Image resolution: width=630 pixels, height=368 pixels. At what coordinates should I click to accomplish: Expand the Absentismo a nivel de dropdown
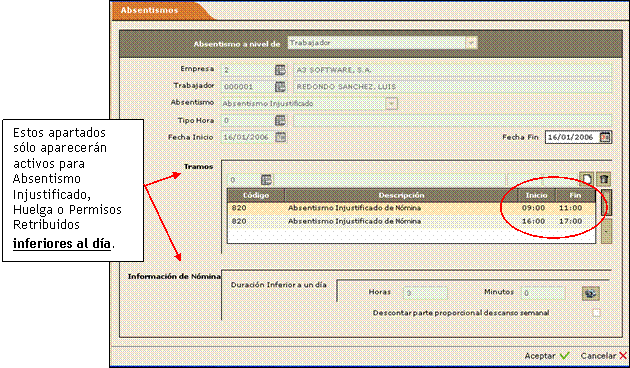point(471,43)
